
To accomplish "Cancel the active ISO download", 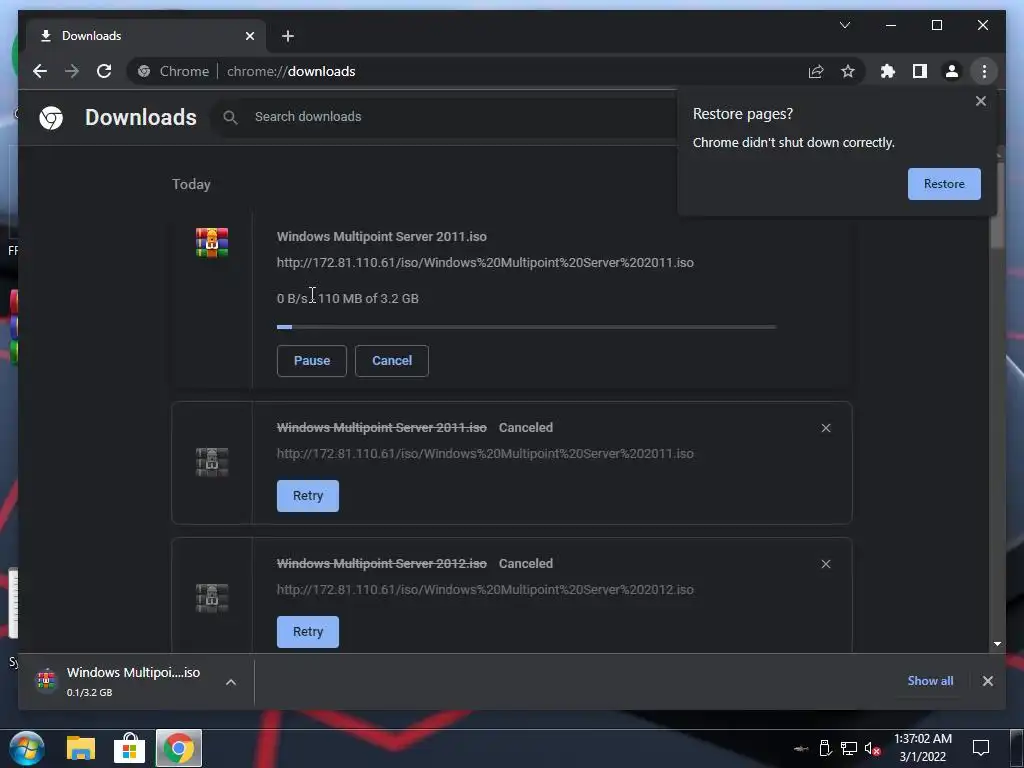I will (391, 360).
